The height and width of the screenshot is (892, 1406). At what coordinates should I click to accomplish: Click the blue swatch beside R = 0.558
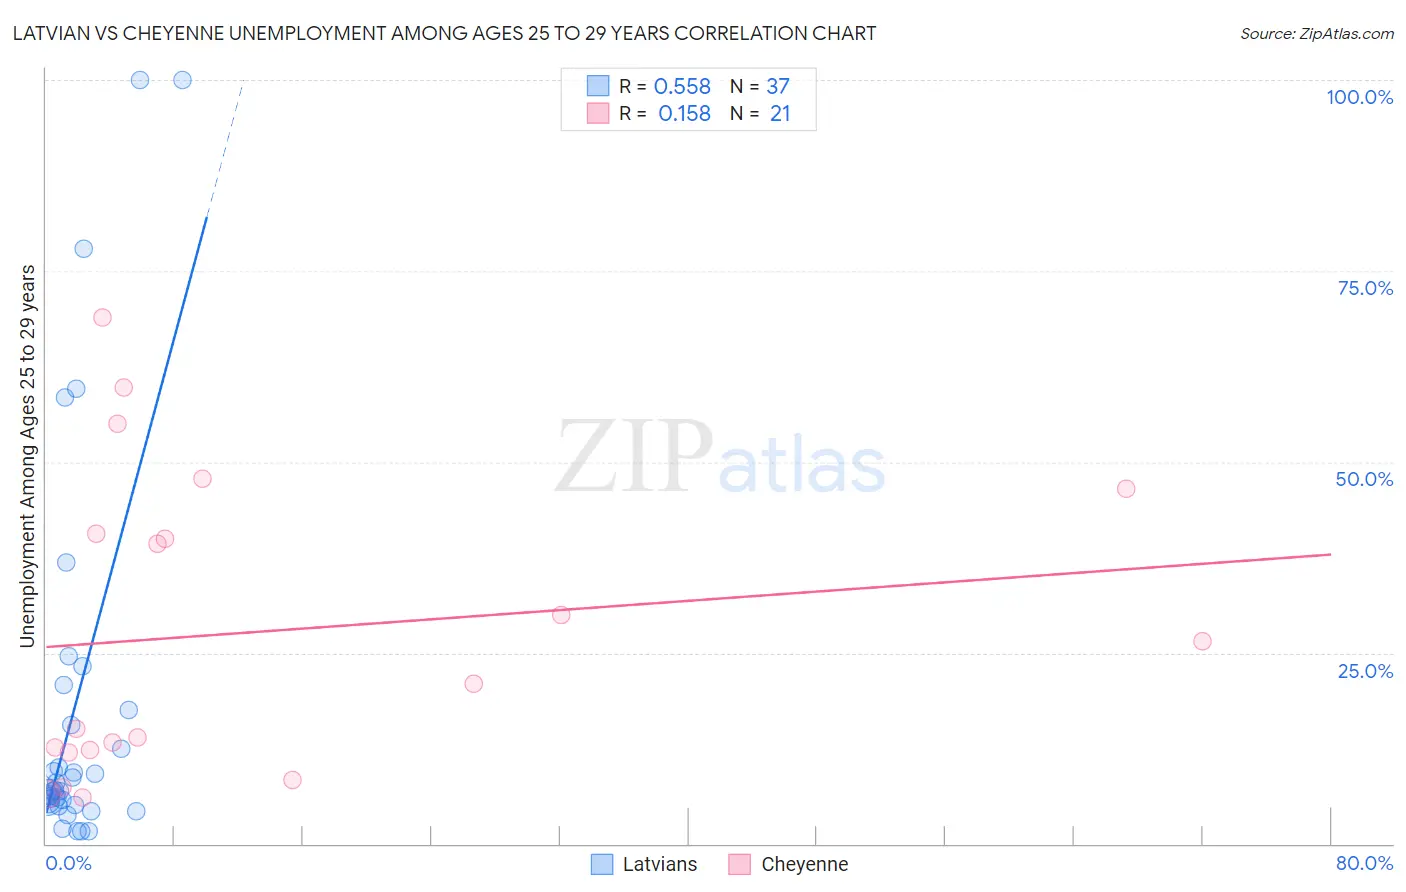pyautogui.click(x=598, y=86)
